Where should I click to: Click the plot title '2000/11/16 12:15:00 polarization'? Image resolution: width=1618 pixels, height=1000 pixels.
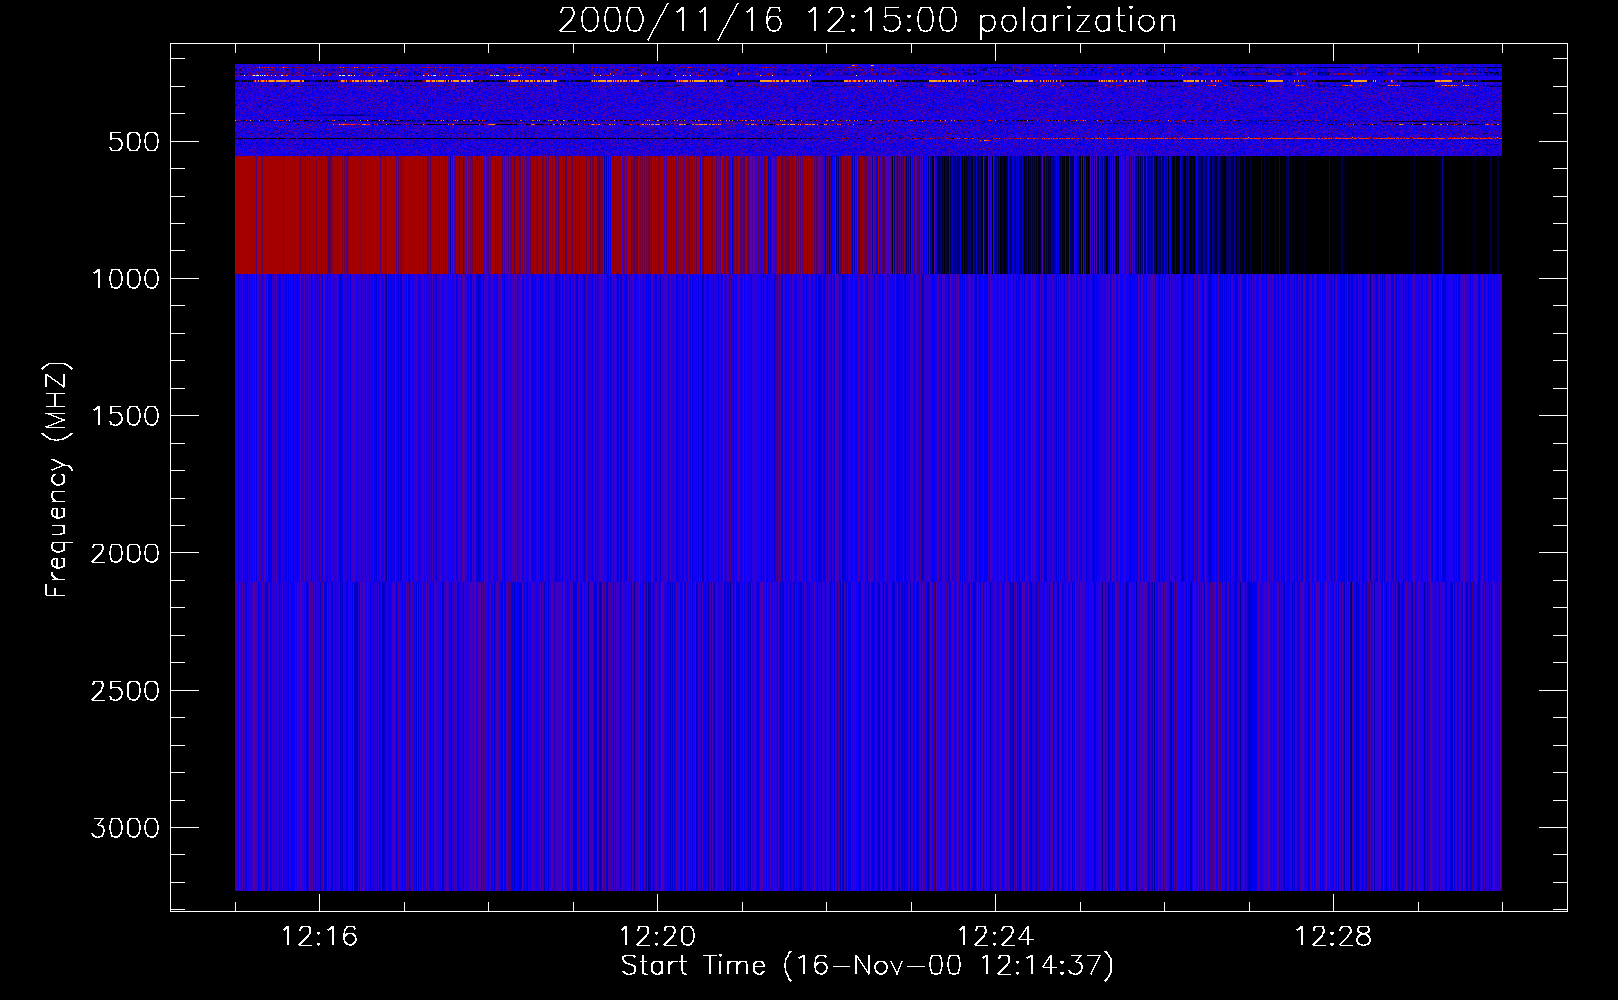tap(867, 21)
